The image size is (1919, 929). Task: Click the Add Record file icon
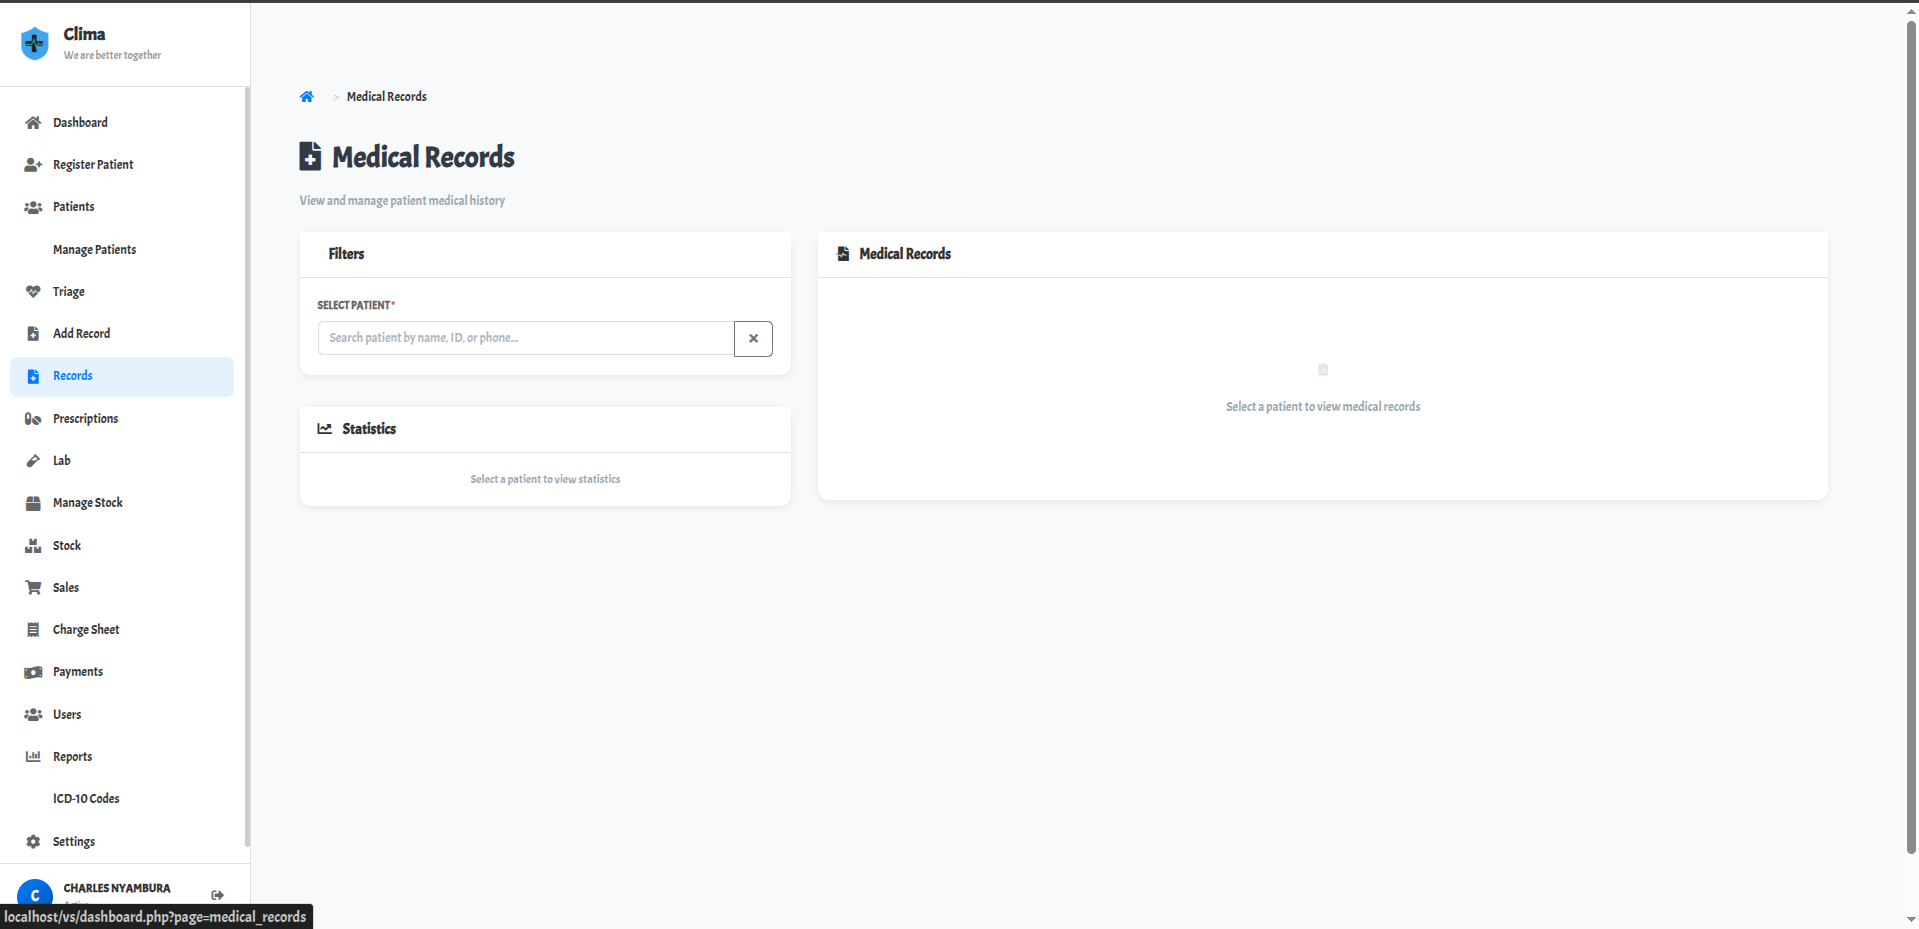[33, 334]
